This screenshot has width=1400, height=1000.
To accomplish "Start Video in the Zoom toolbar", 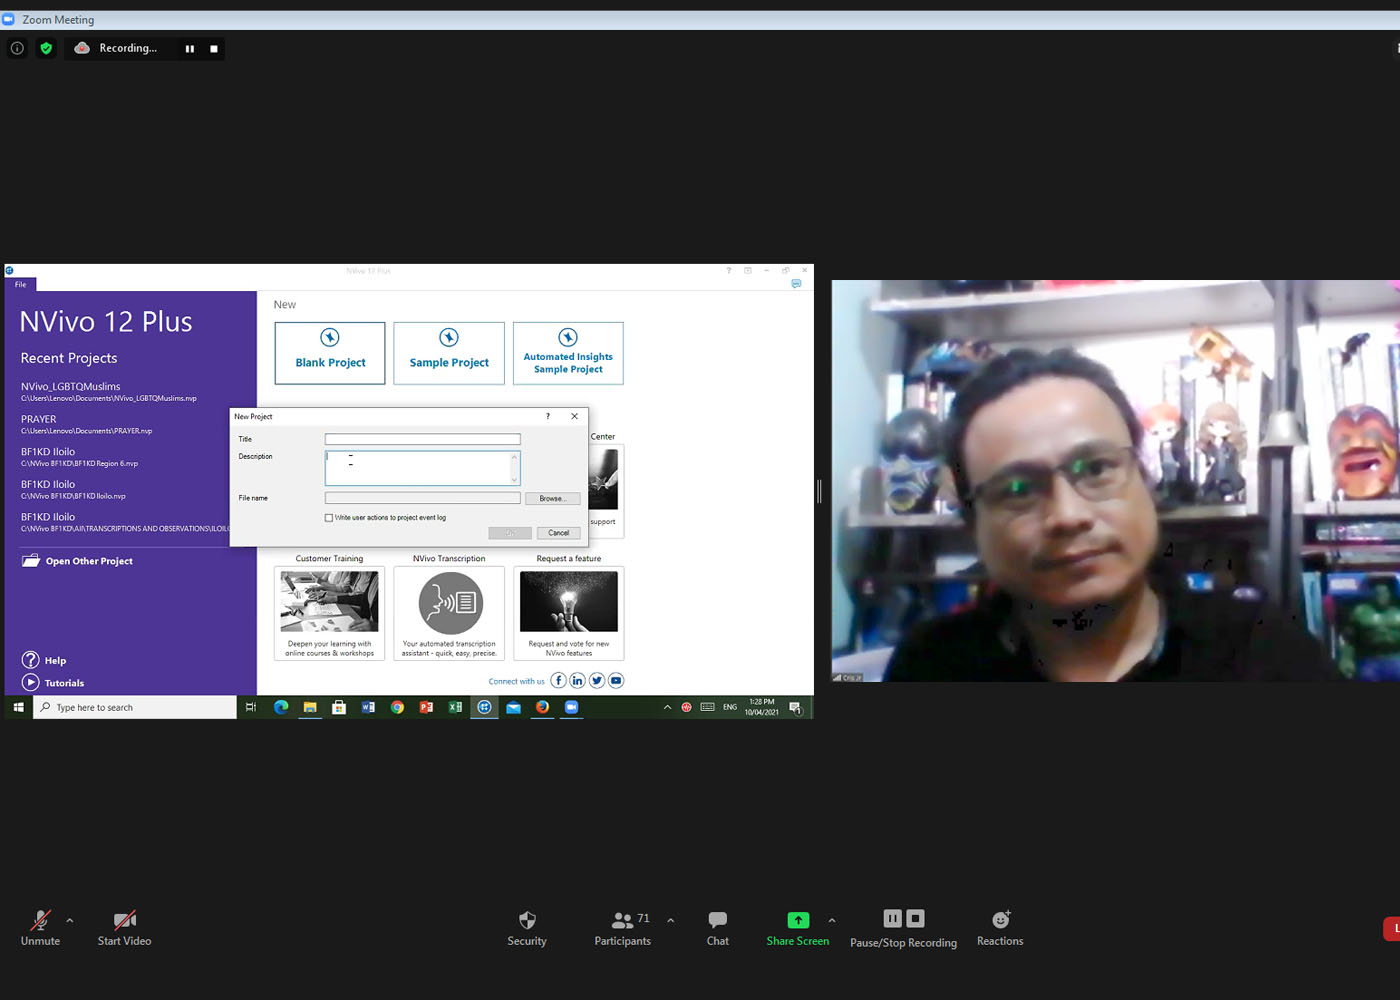I will [x=124, y=928].
